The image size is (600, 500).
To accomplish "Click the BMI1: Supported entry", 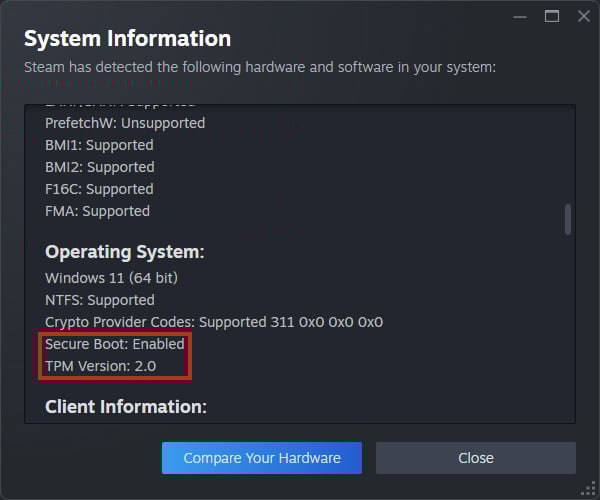I will 100,145.
